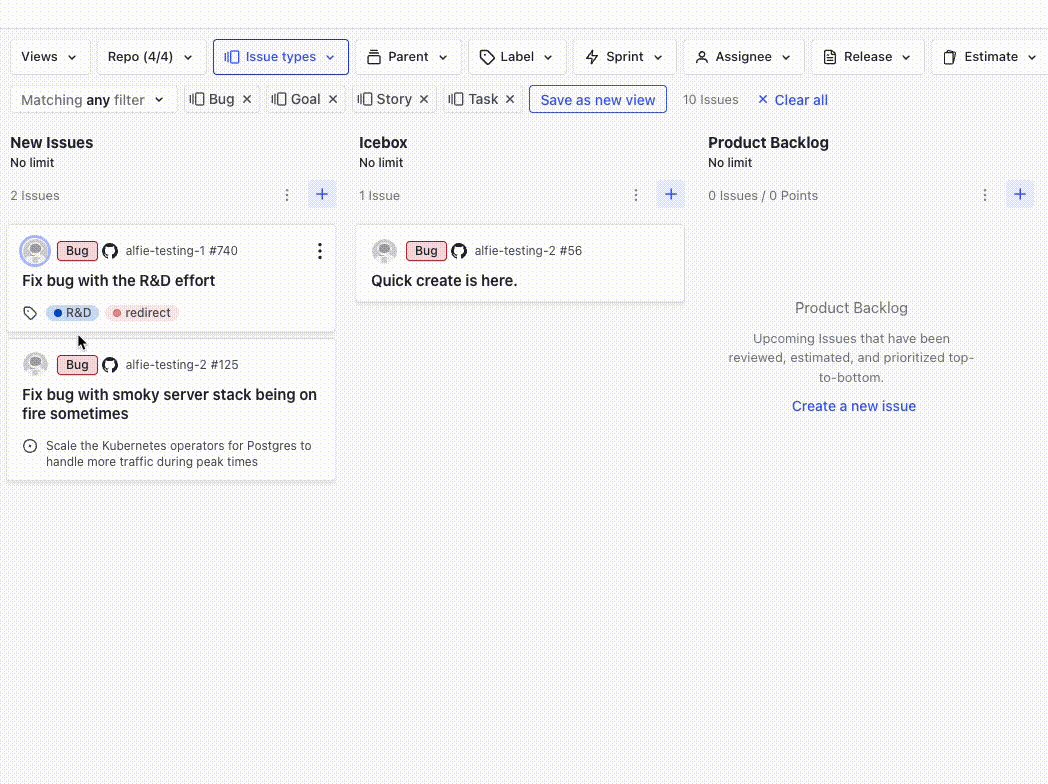Click the Create a new issue link

click(854, 406)
